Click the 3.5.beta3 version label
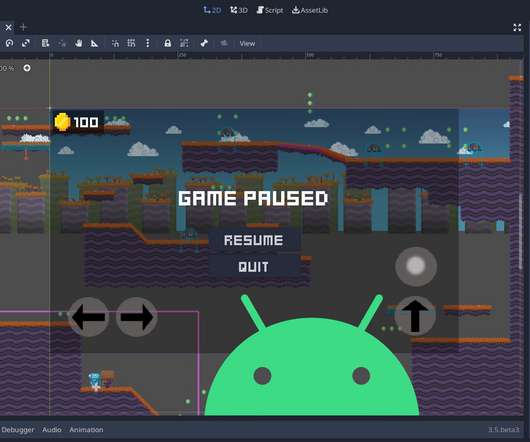 (x=504, y=429)
